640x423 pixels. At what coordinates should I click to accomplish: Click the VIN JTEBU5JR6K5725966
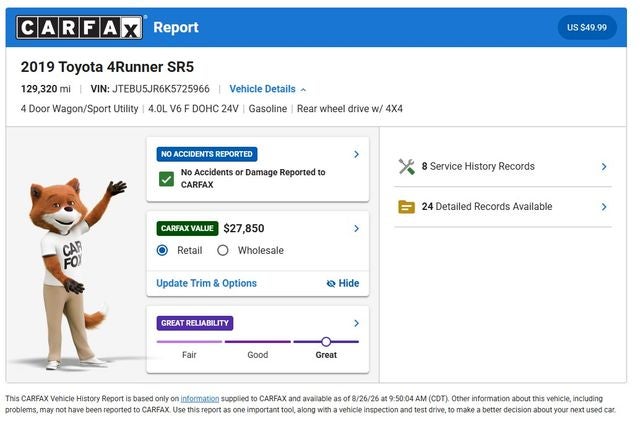[150, 89]
